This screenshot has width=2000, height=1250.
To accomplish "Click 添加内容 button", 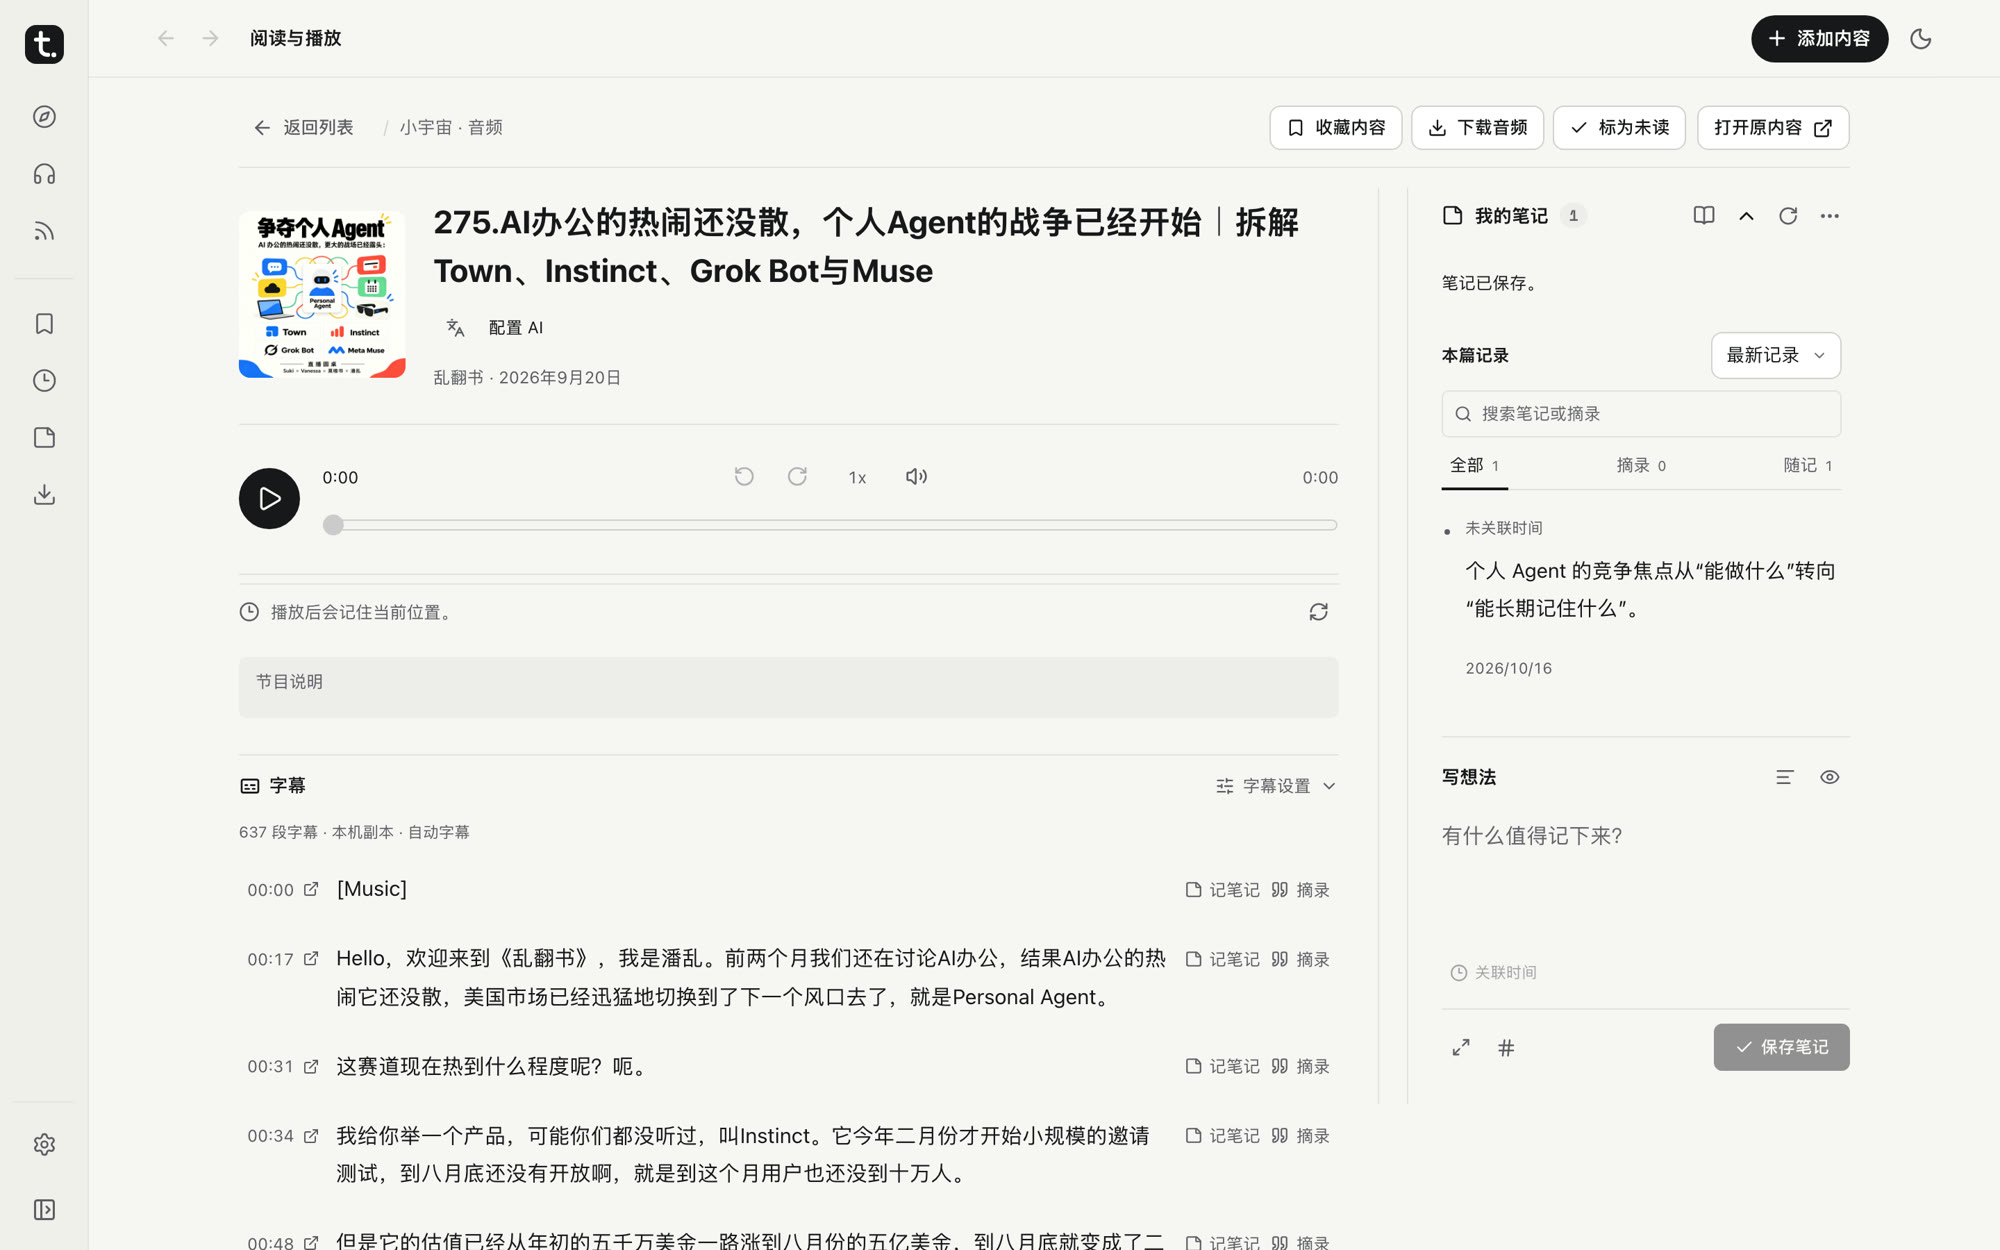I will [1819, 39].
